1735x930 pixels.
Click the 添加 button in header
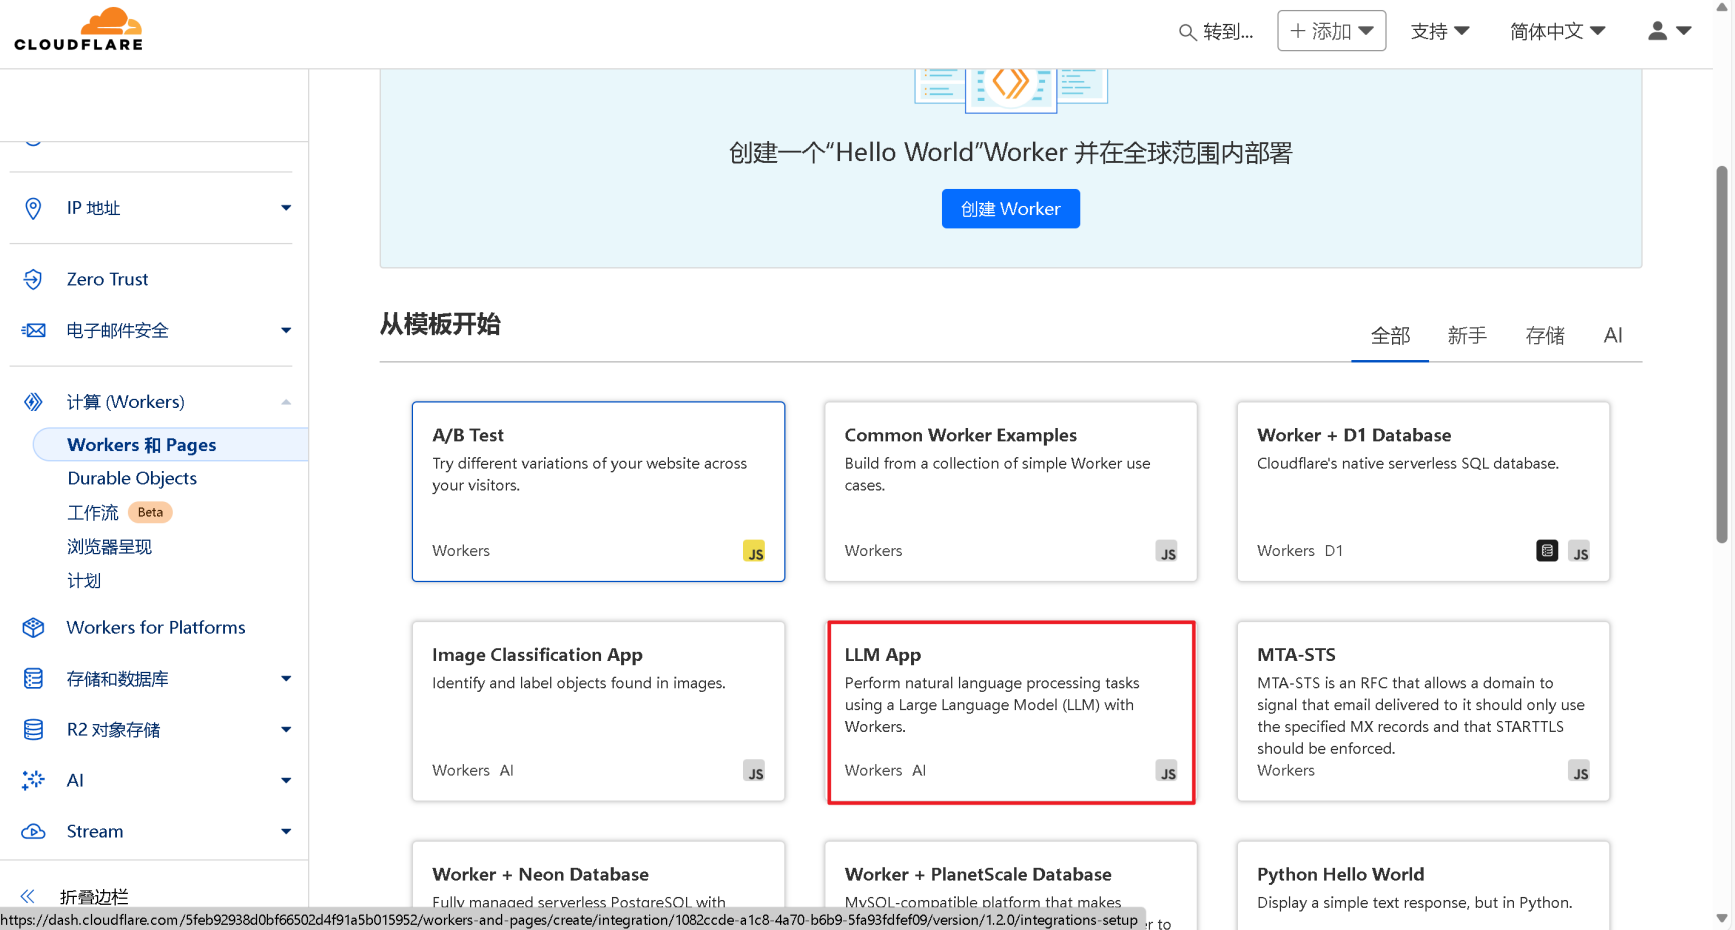pyautogui.click(x=1331, y=31)
